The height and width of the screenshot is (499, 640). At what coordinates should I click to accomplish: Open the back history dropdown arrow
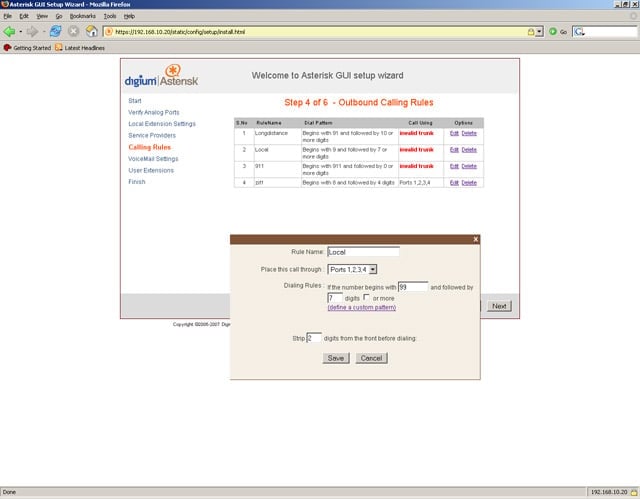click(x=20, y=31)
